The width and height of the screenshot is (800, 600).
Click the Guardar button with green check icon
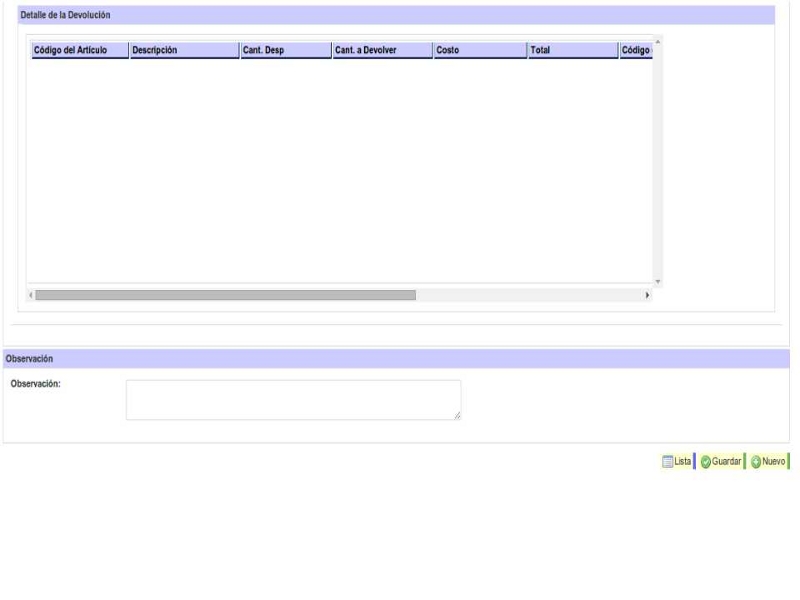[x=720, y=461]
